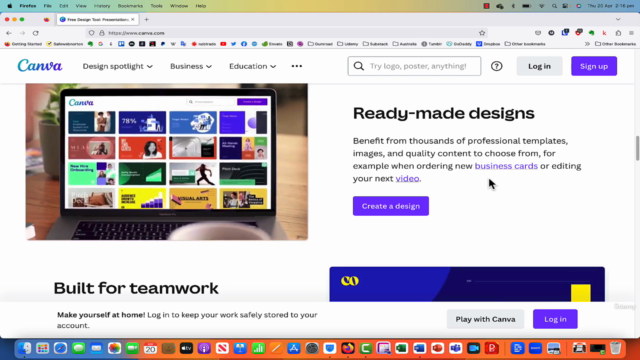Image resolution: width=640 pixels, height=360 pixels.
Task: Expand the Business dropdown menu
Action: (x=191, y=66)
